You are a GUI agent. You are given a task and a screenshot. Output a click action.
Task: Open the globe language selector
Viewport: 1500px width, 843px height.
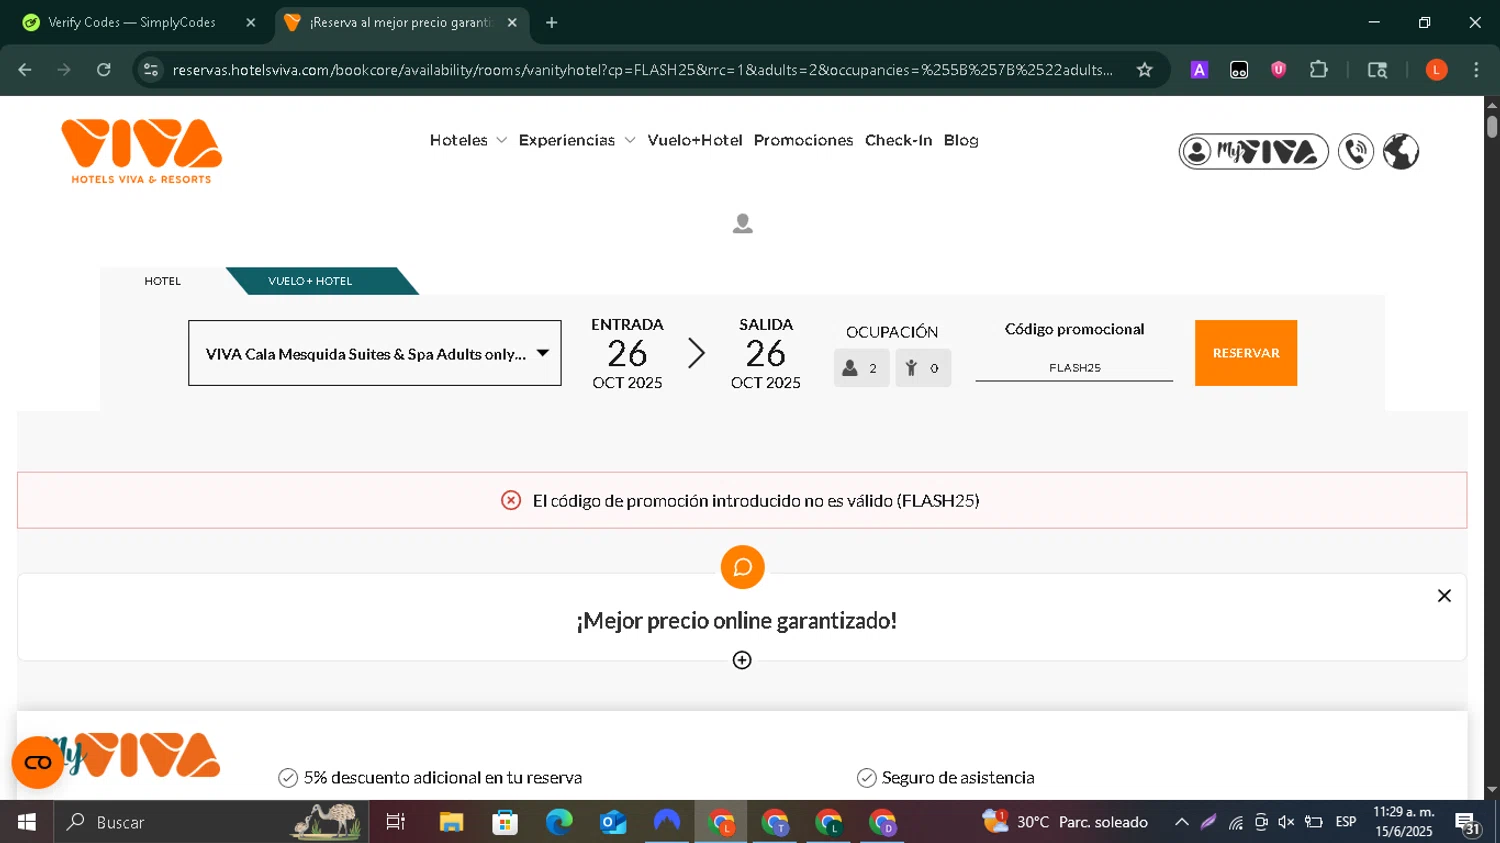pyautogui.click(x=1401, y=152)
